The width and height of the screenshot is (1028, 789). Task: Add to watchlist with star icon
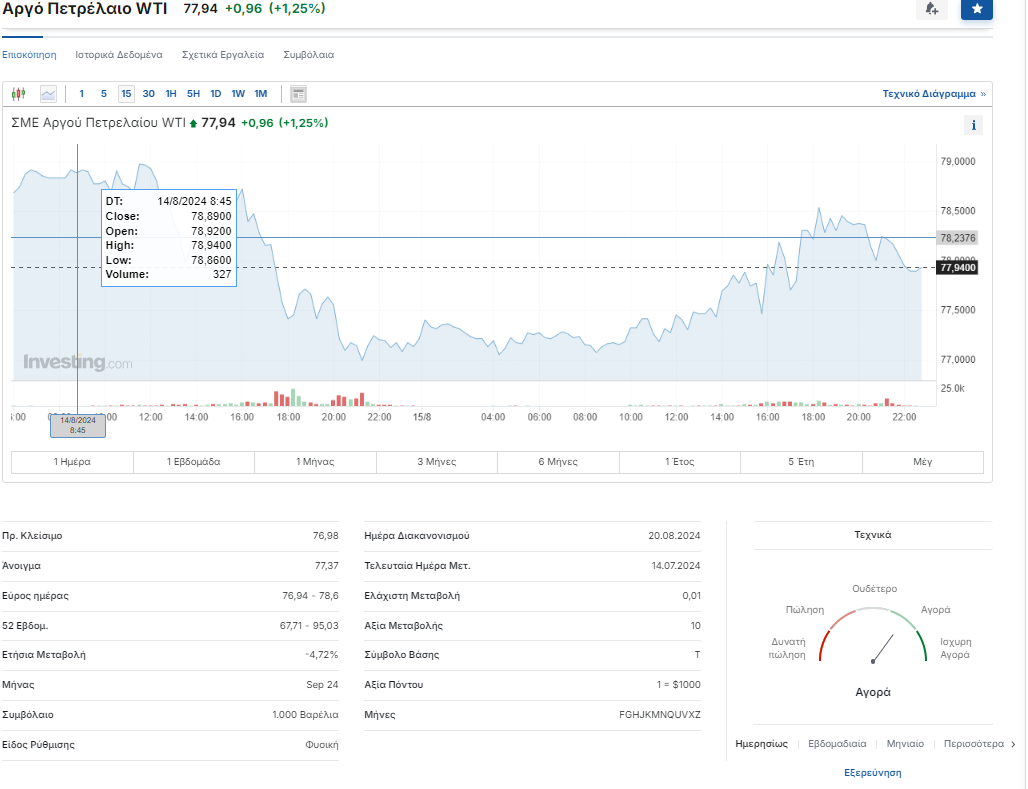(976, 9)
